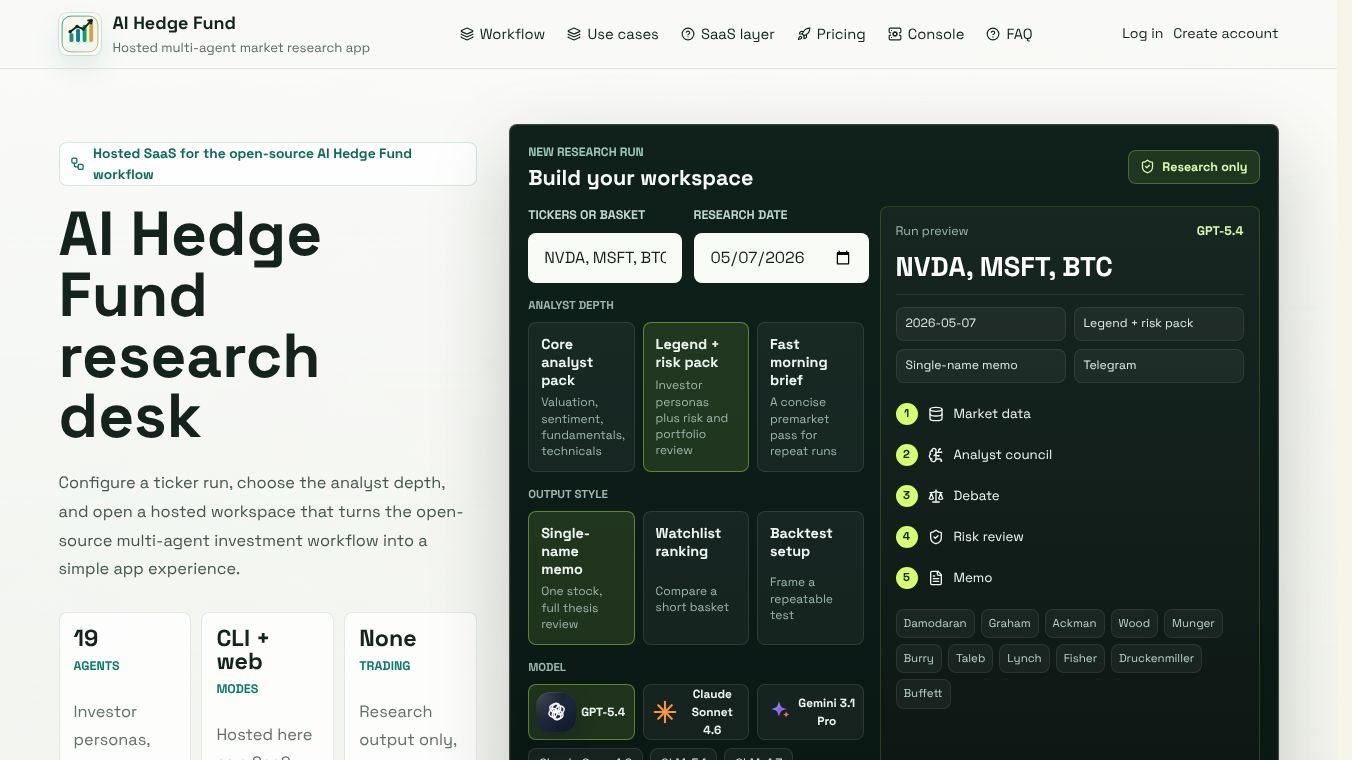Click the Damodaran persona chip
The image size is (1352, 760).
click(x=935, y=623)
